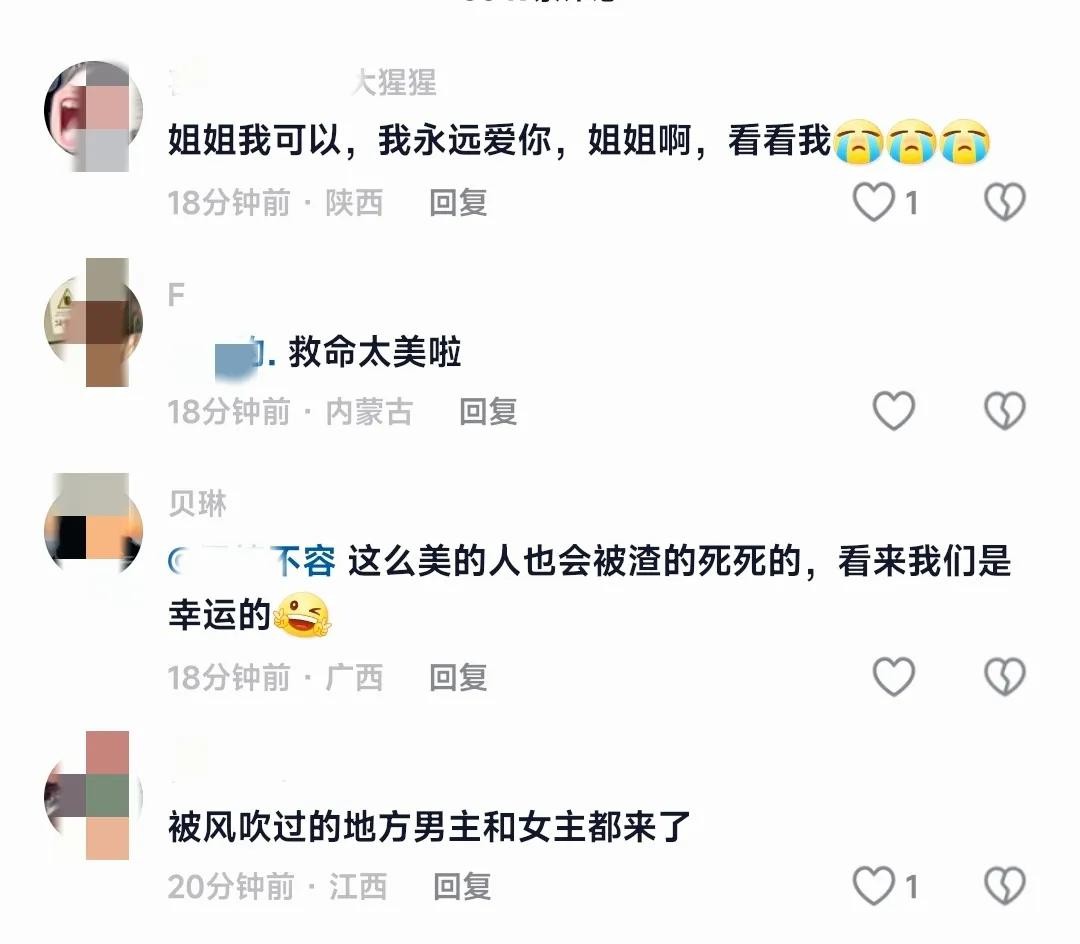Open user F's profile name
Viewport: 1080px width, 944px height.
tap(176, 295)
